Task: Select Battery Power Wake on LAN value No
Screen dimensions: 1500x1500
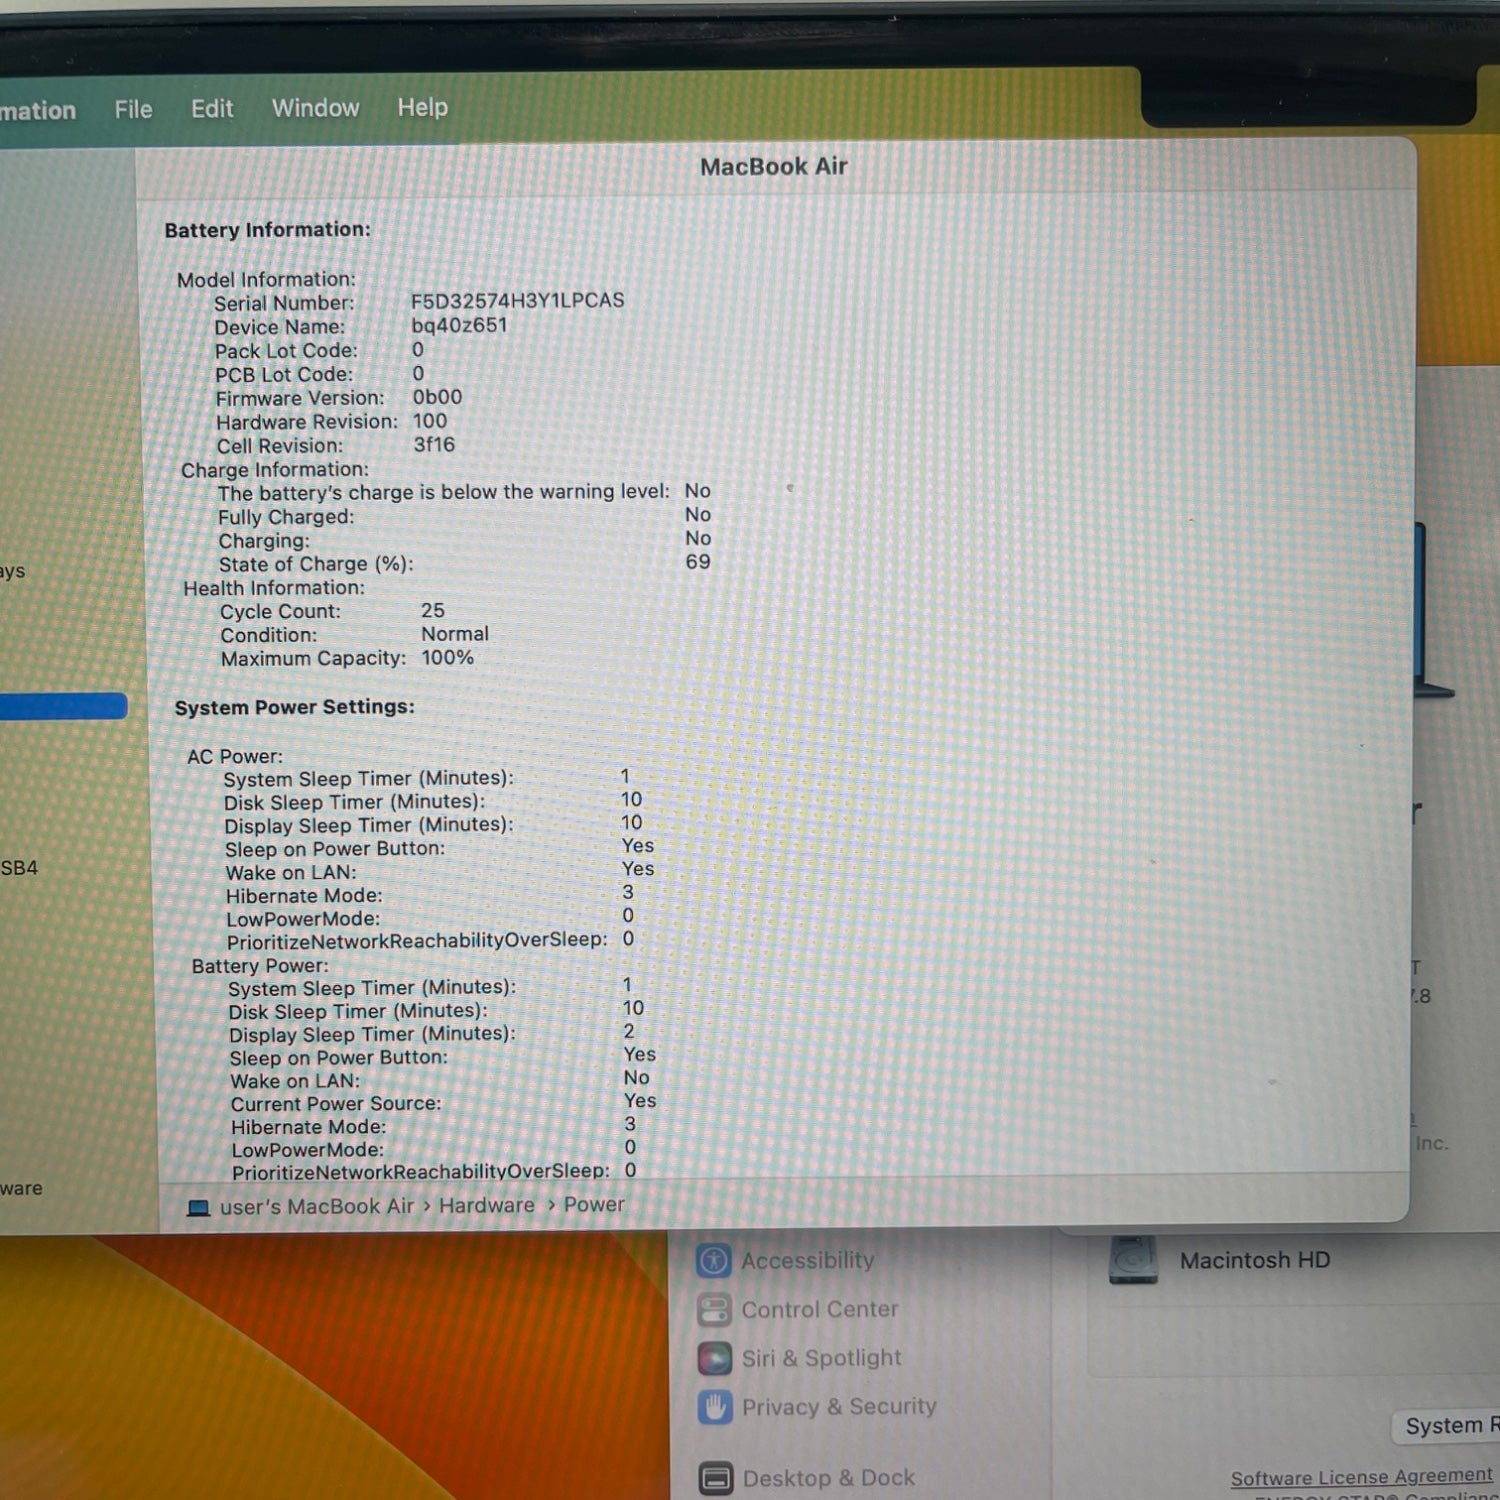Action: [x=637, y=1078]
